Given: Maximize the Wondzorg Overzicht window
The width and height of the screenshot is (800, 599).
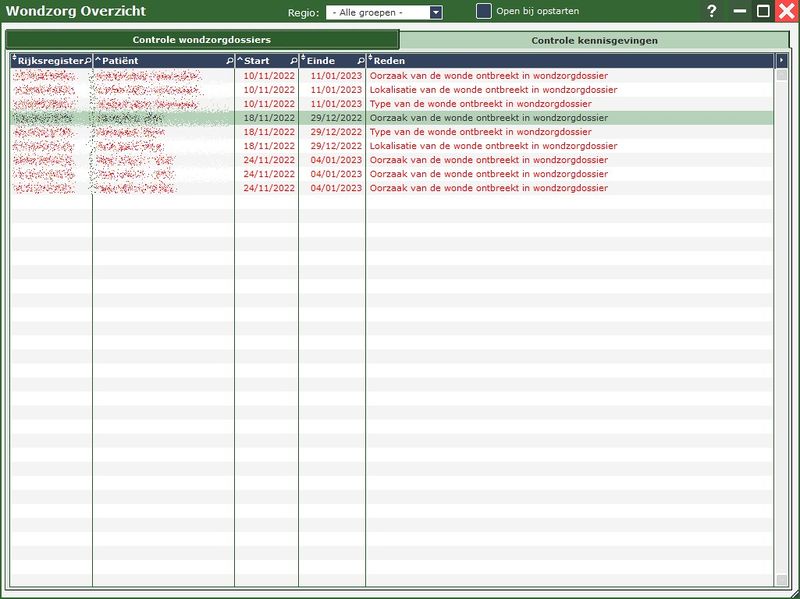Looking at the screenshot, I should (763, 11).
